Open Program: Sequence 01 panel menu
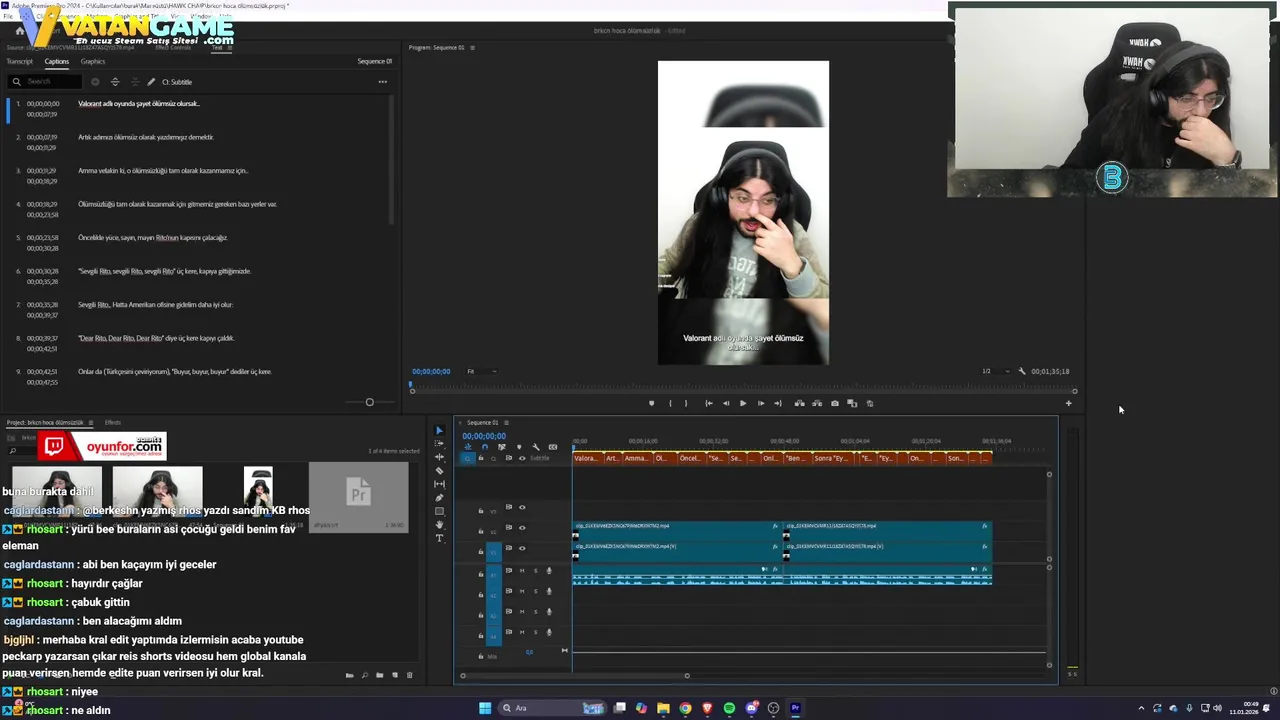This screenshot has height=720, width=1280. (x=472, y=48)
